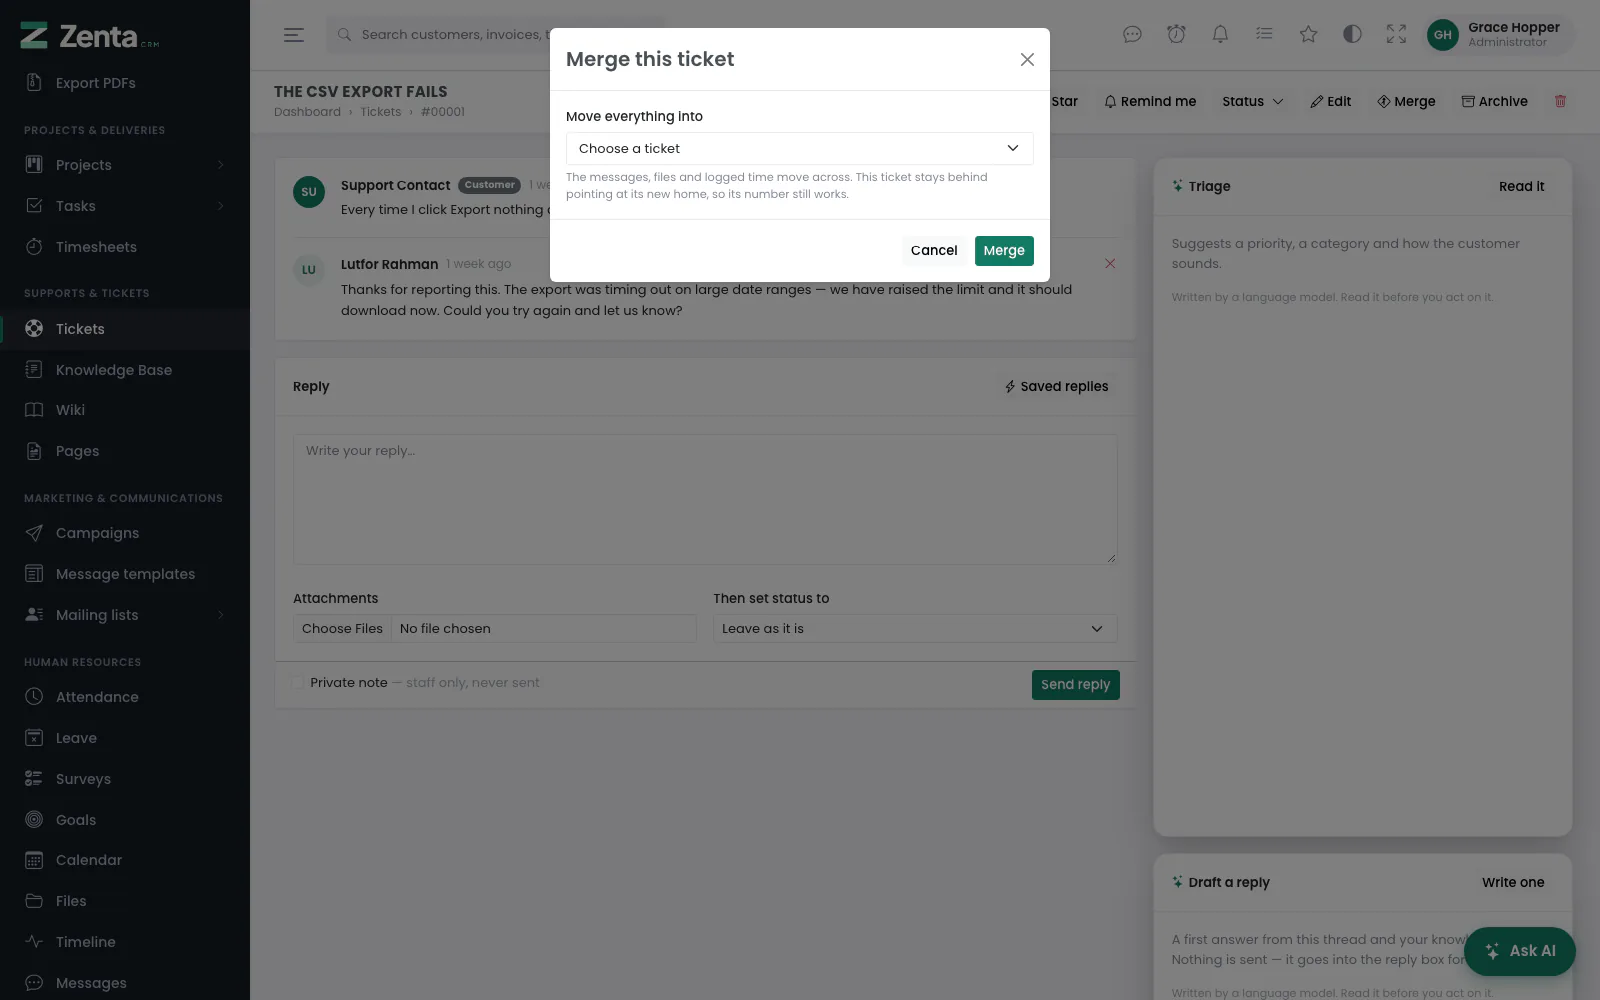The height and width of the screenshot is (1000, 1600).
Task: Open Export PDFs in sidebar
Action: point(125,83)
